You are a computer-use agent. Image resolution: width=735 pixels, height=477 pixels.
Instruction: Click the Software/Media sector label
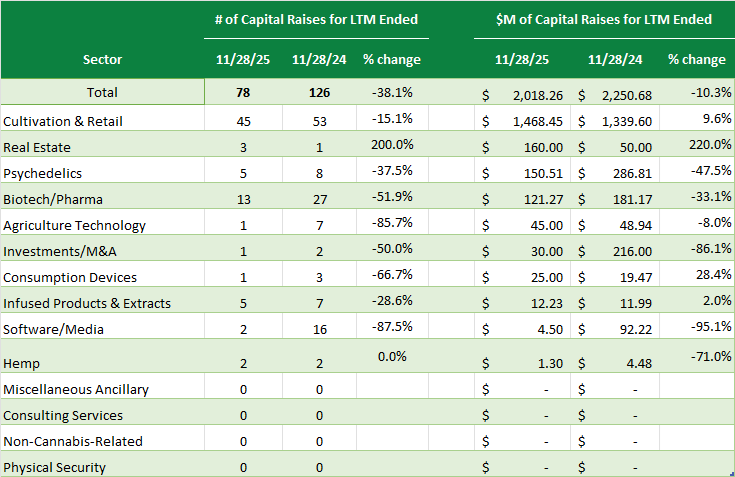tap(52, 329)
